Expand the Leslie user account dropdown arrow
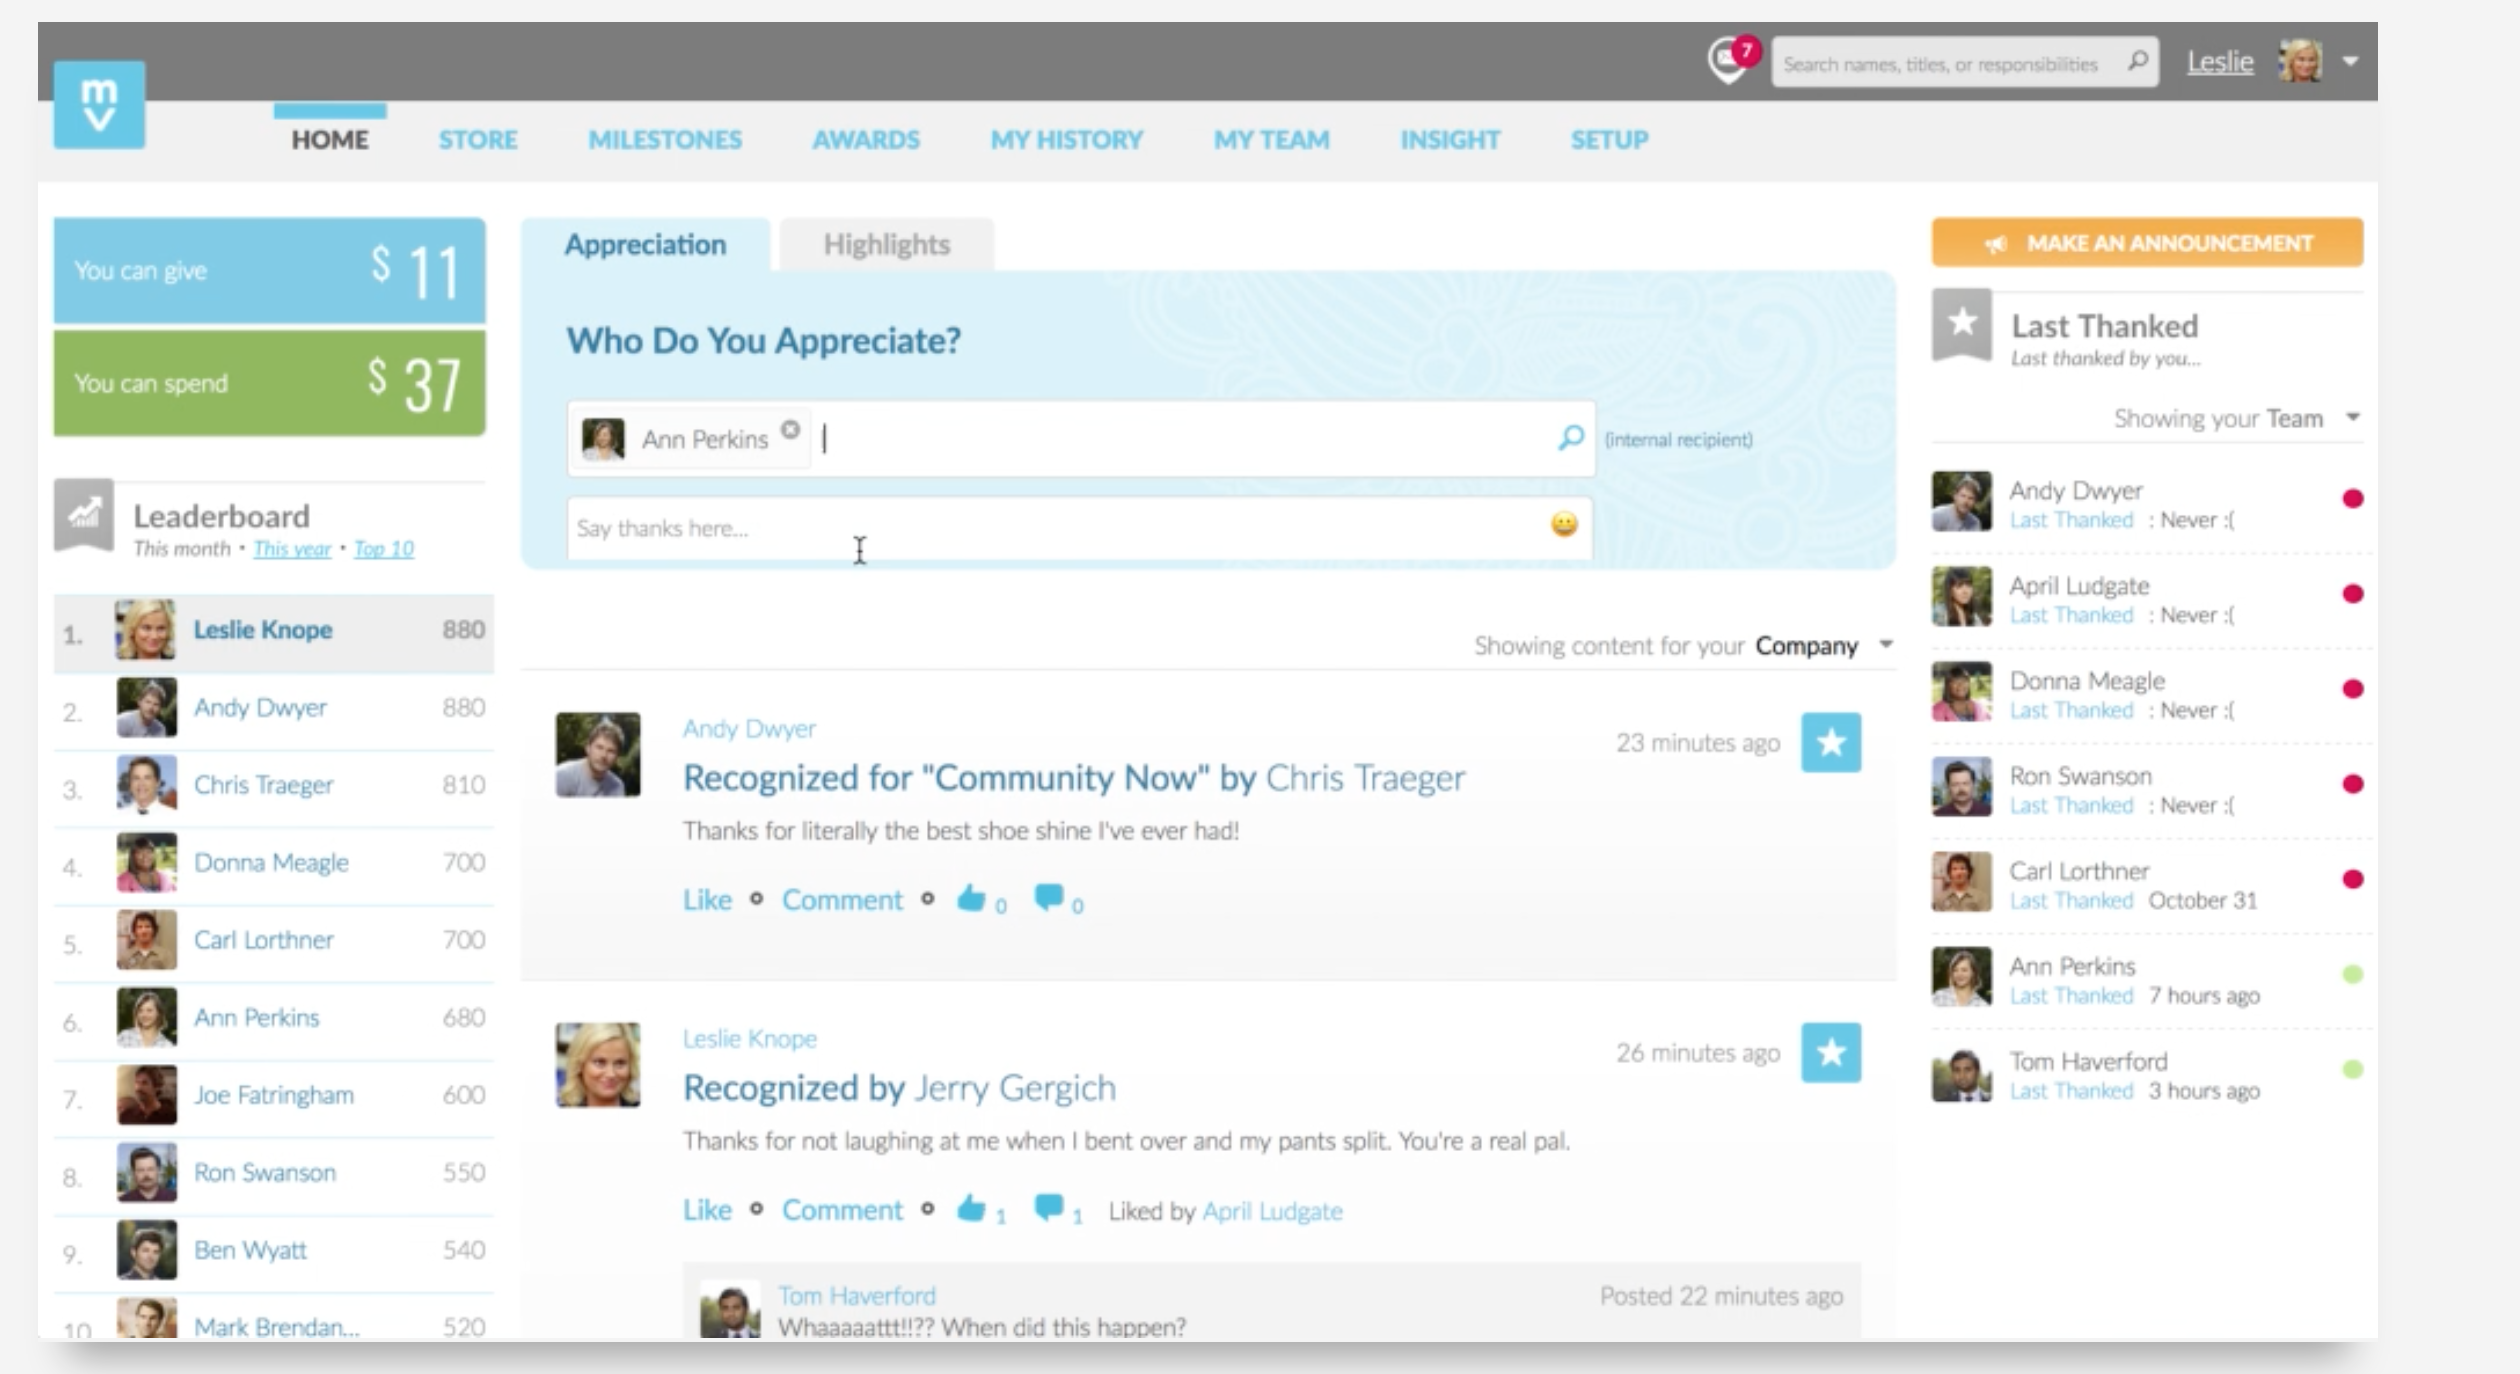This screenshot has height=1374, width=2520. pos(2350,62)
